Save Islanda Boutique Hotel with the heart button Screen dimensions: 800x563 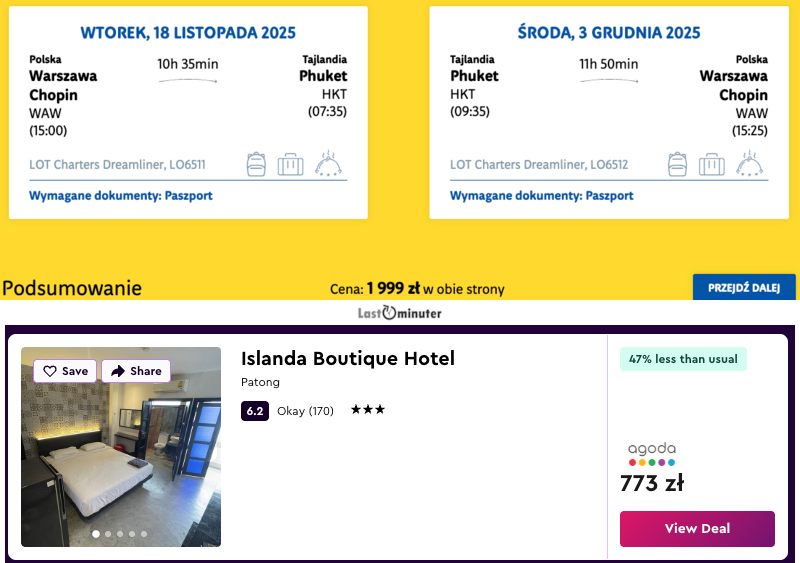pyautogui.click(x=65, y=371)
